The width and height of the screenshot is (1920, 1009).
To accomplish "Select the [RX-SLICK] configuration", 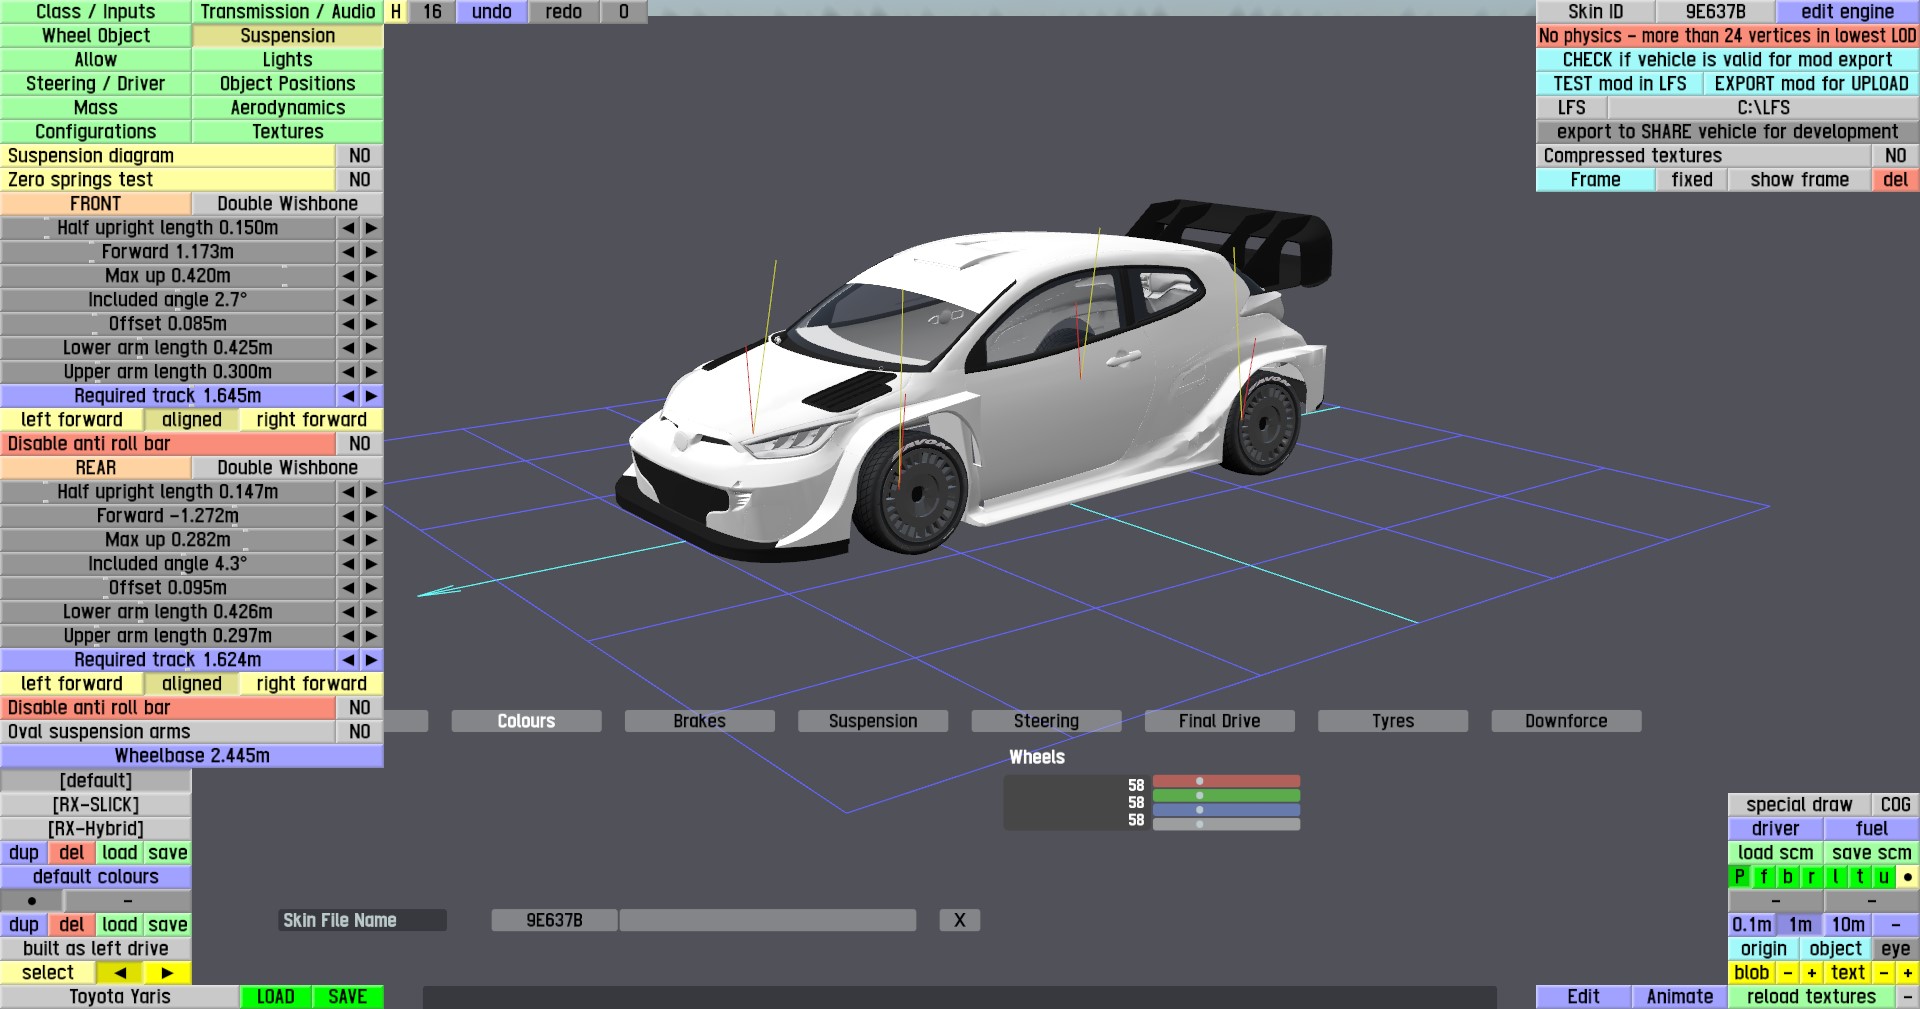I will pyautogui.click(x=96, y=805).
